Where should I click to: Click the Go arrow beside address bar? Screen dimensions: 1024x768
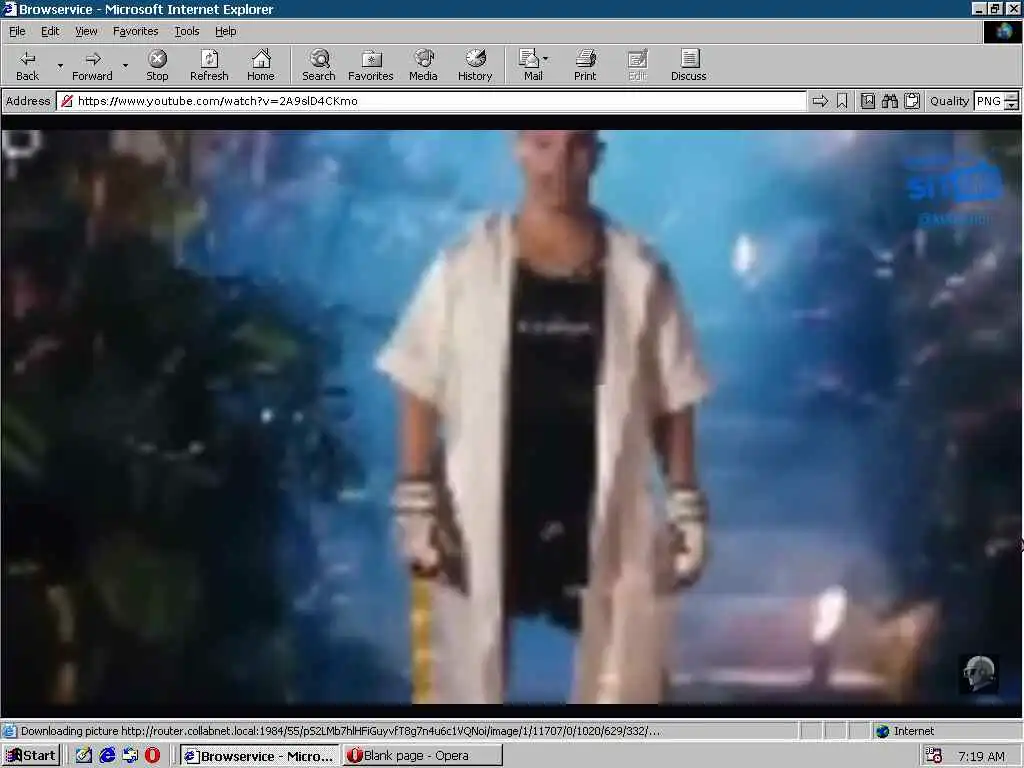point(820,101)
